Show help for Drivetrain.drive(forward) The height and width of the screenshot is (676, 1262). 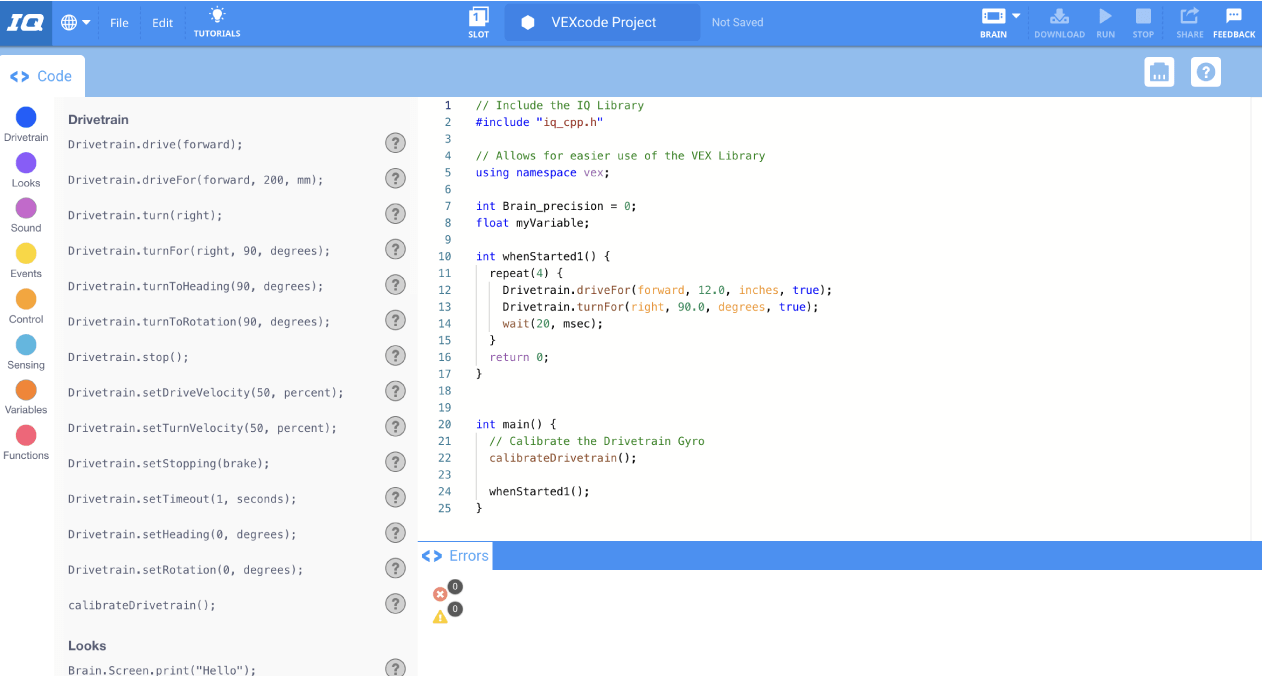click(396, 143)
